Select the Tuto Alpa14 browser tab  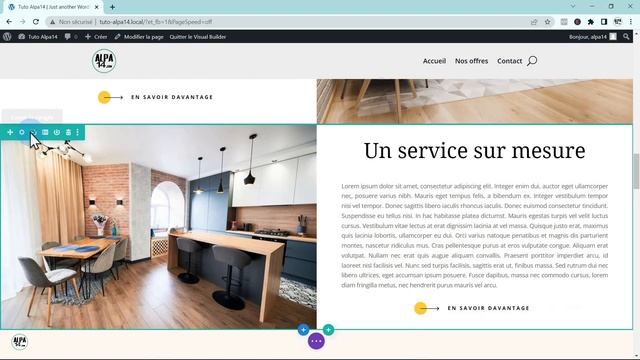point(53,7)
